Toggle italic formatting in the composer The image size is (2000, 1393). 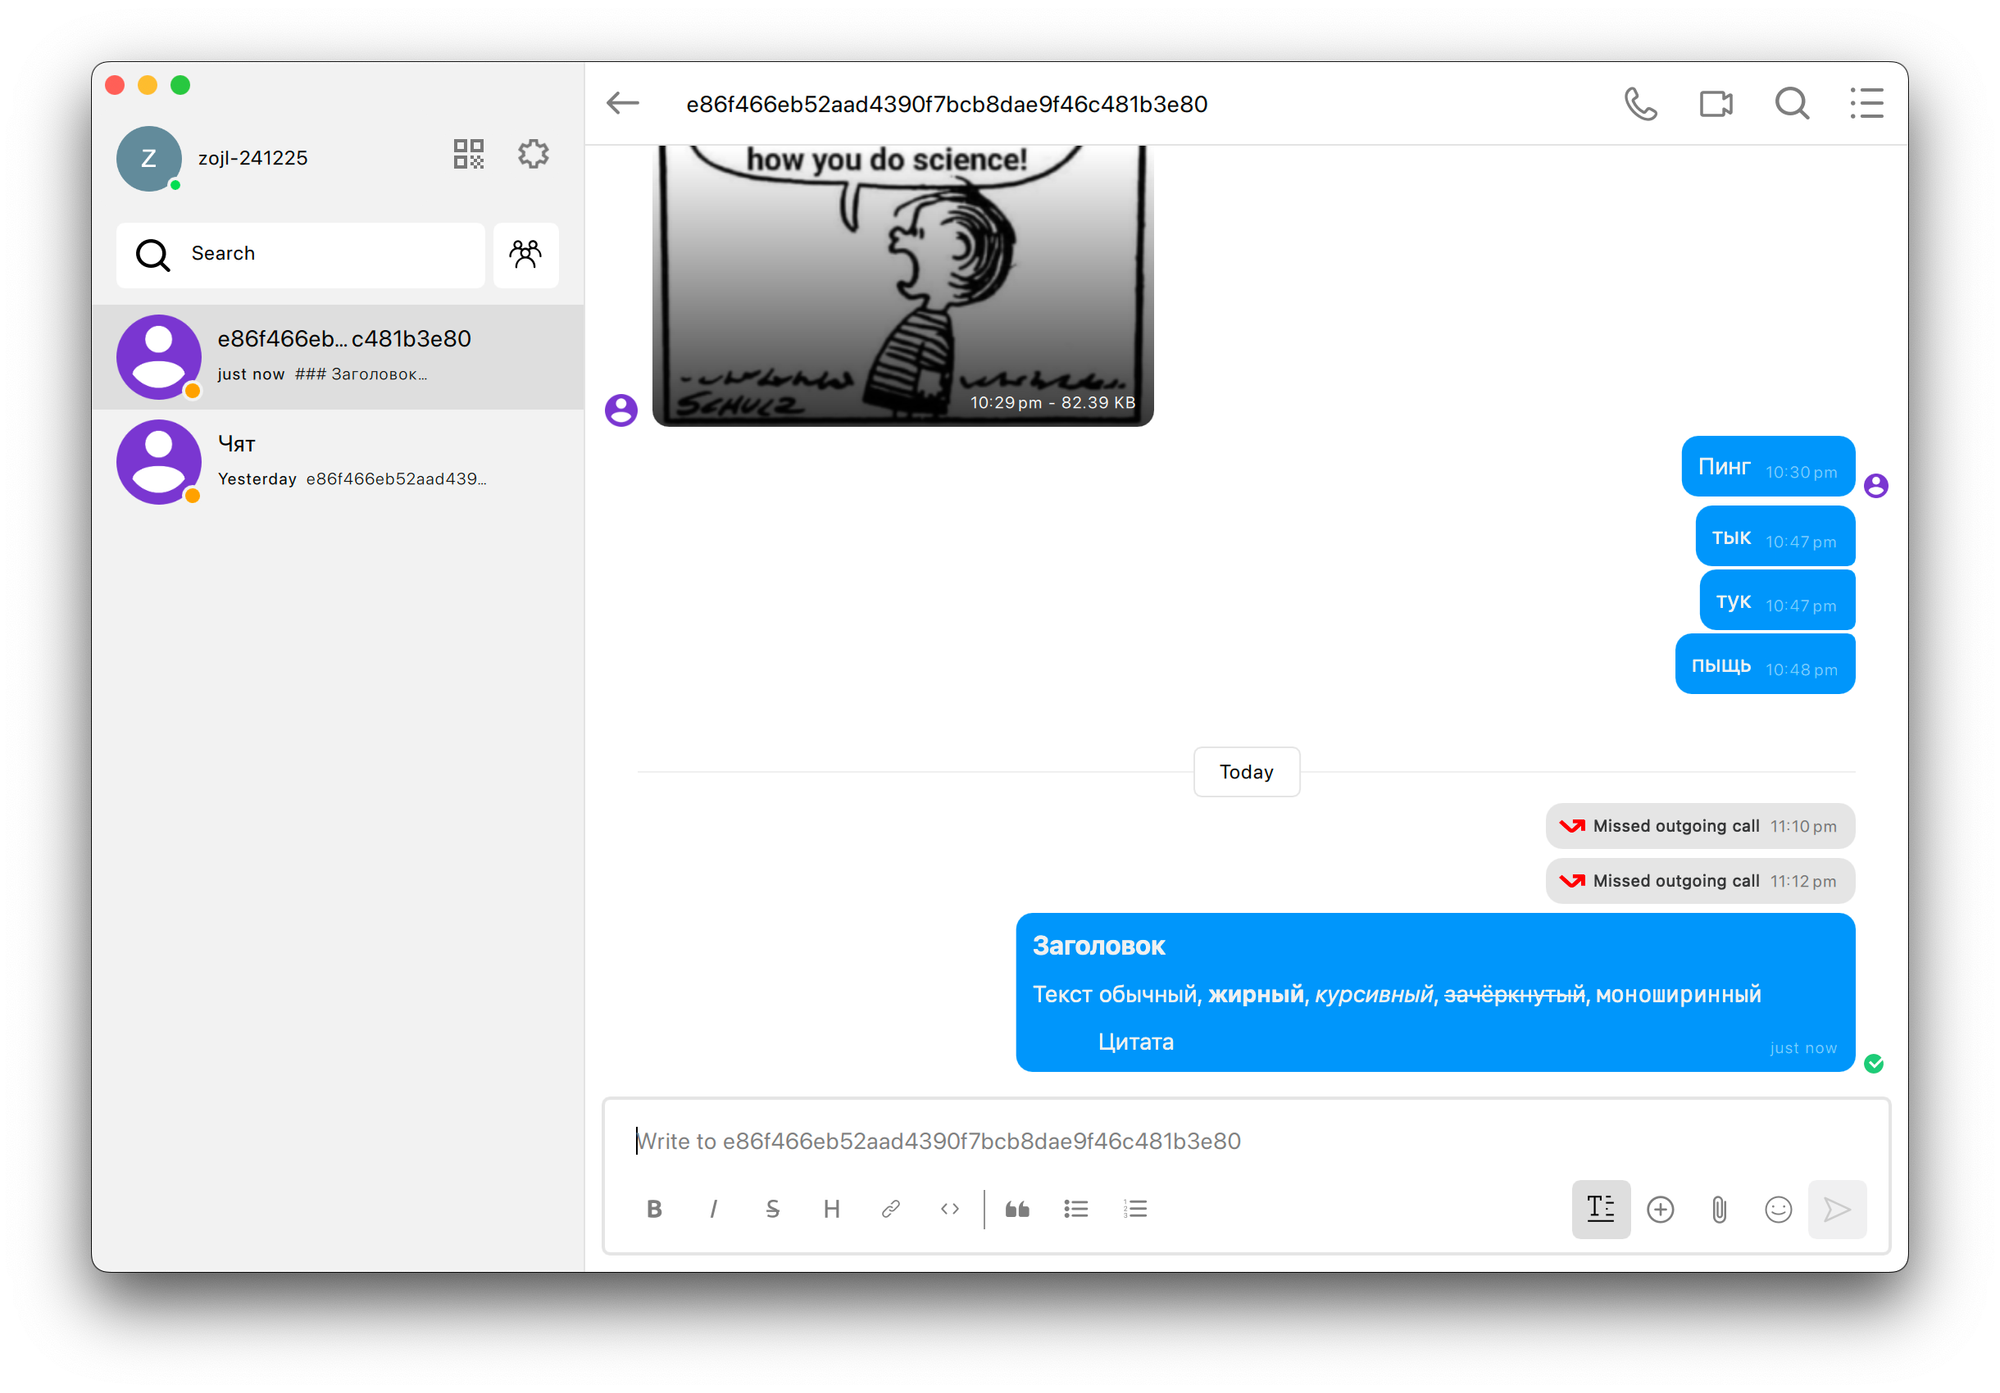[713, 1209]
